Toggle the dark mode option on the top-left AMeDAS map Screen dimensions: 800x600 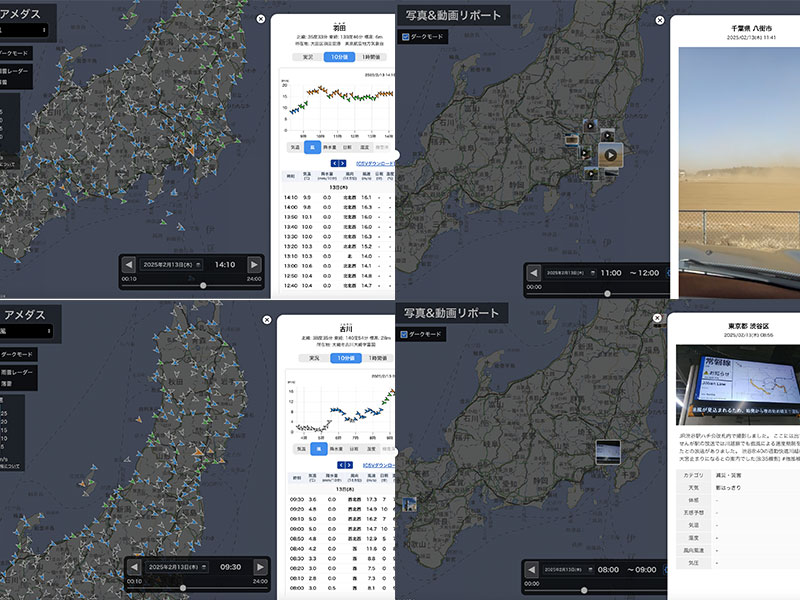click(20, 52)
